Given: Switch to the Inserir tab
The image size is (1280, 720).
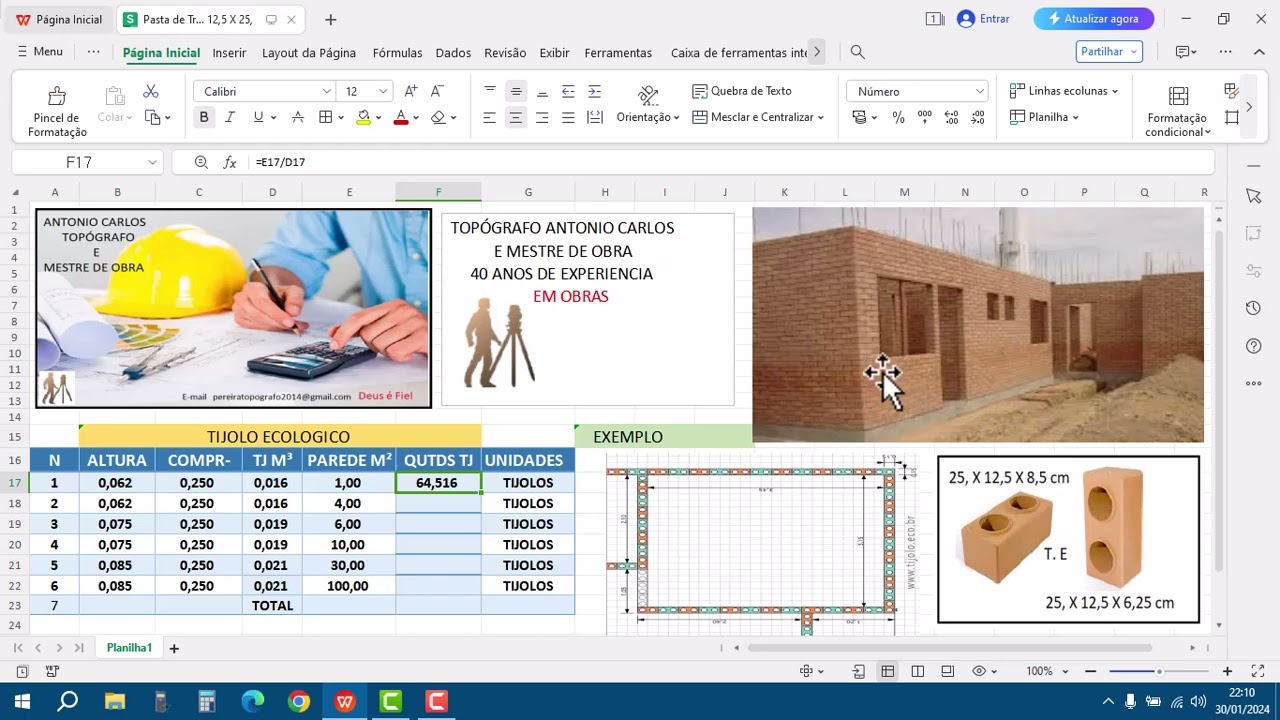Looking at the screenshot, I should [229, 53].
